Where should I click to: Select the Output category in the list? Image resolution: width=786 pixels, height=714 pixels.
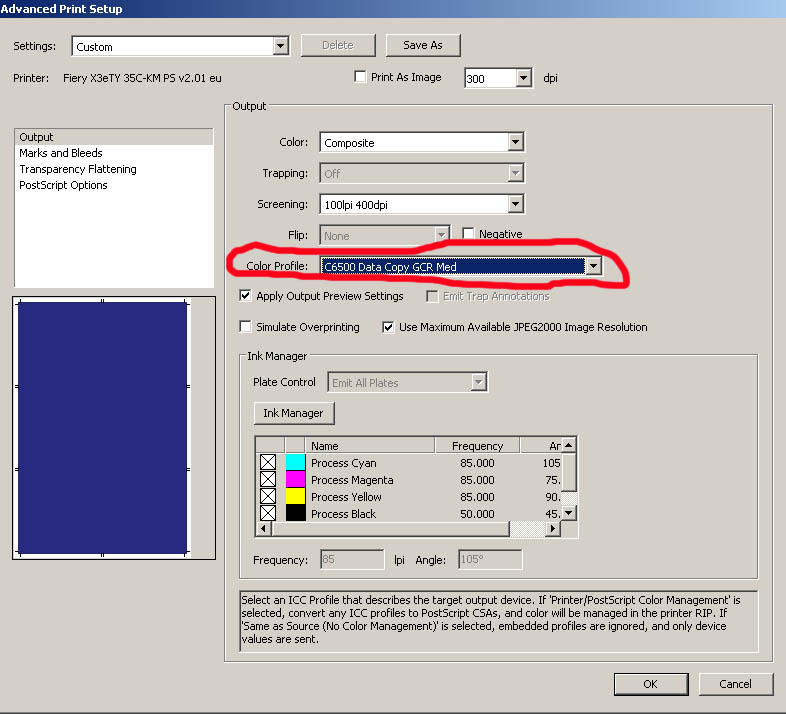(x=114, y=137)
